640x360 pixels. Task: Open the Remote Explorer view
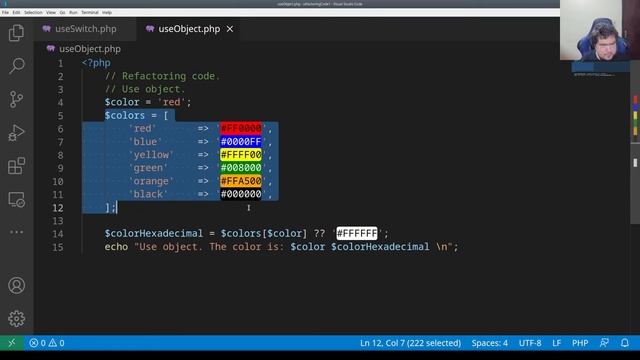[16, 199]
